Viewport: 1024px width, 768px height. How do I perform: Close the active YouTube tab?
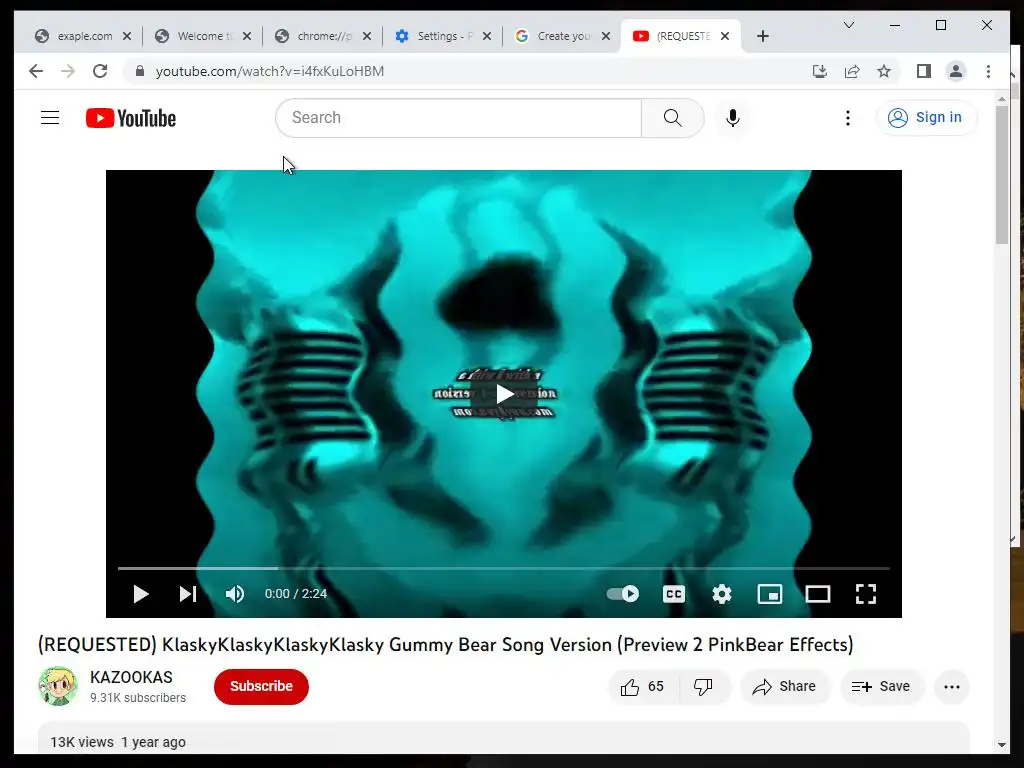pos(725,36)
